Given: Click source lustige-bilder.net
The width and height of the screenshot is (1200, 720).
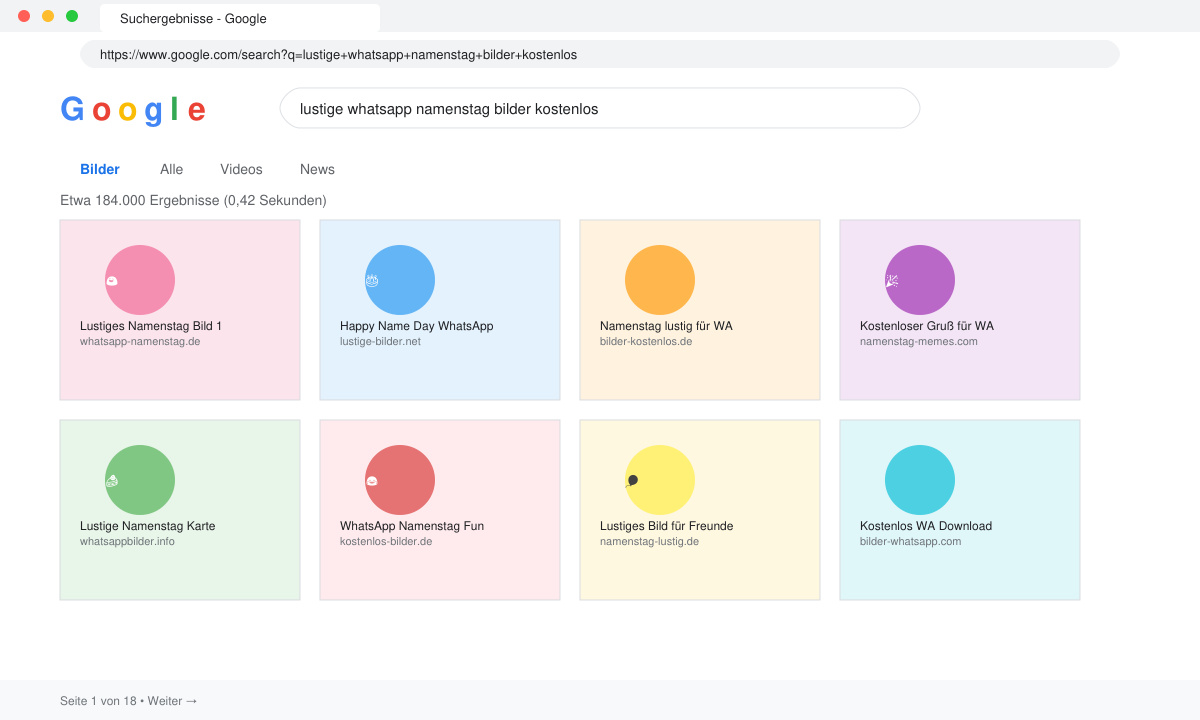Looking at the screenshot, I should pos(380,341).
